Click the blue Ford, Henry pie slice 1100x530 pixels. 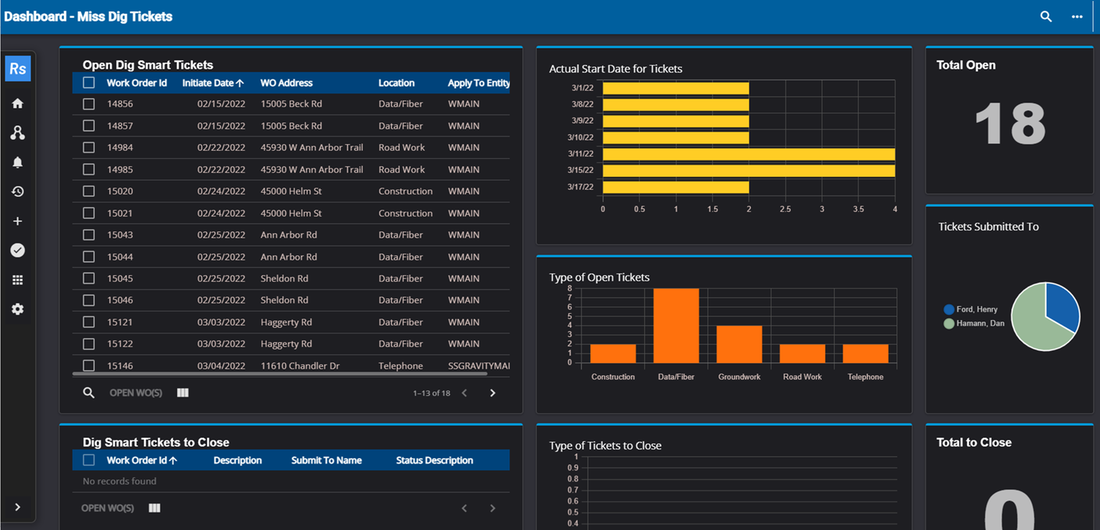(1062, 307)
